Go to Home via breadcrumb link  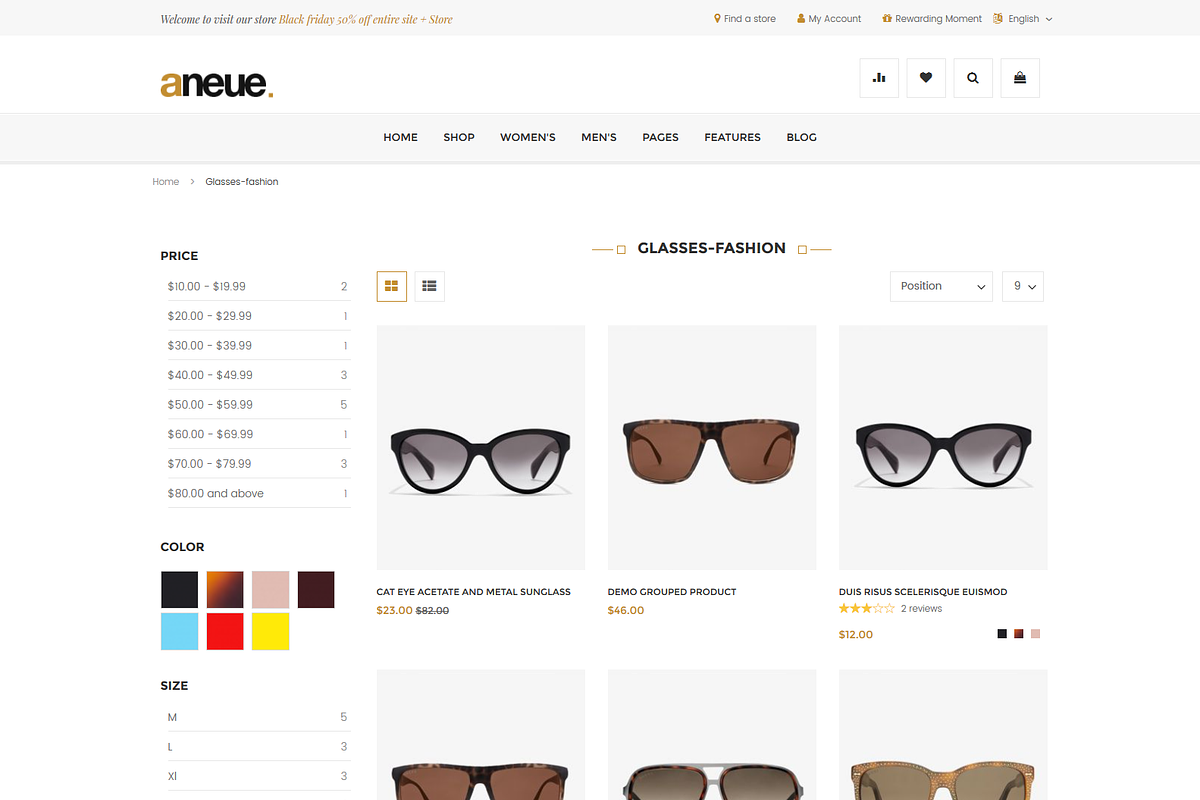coord(166,182)
